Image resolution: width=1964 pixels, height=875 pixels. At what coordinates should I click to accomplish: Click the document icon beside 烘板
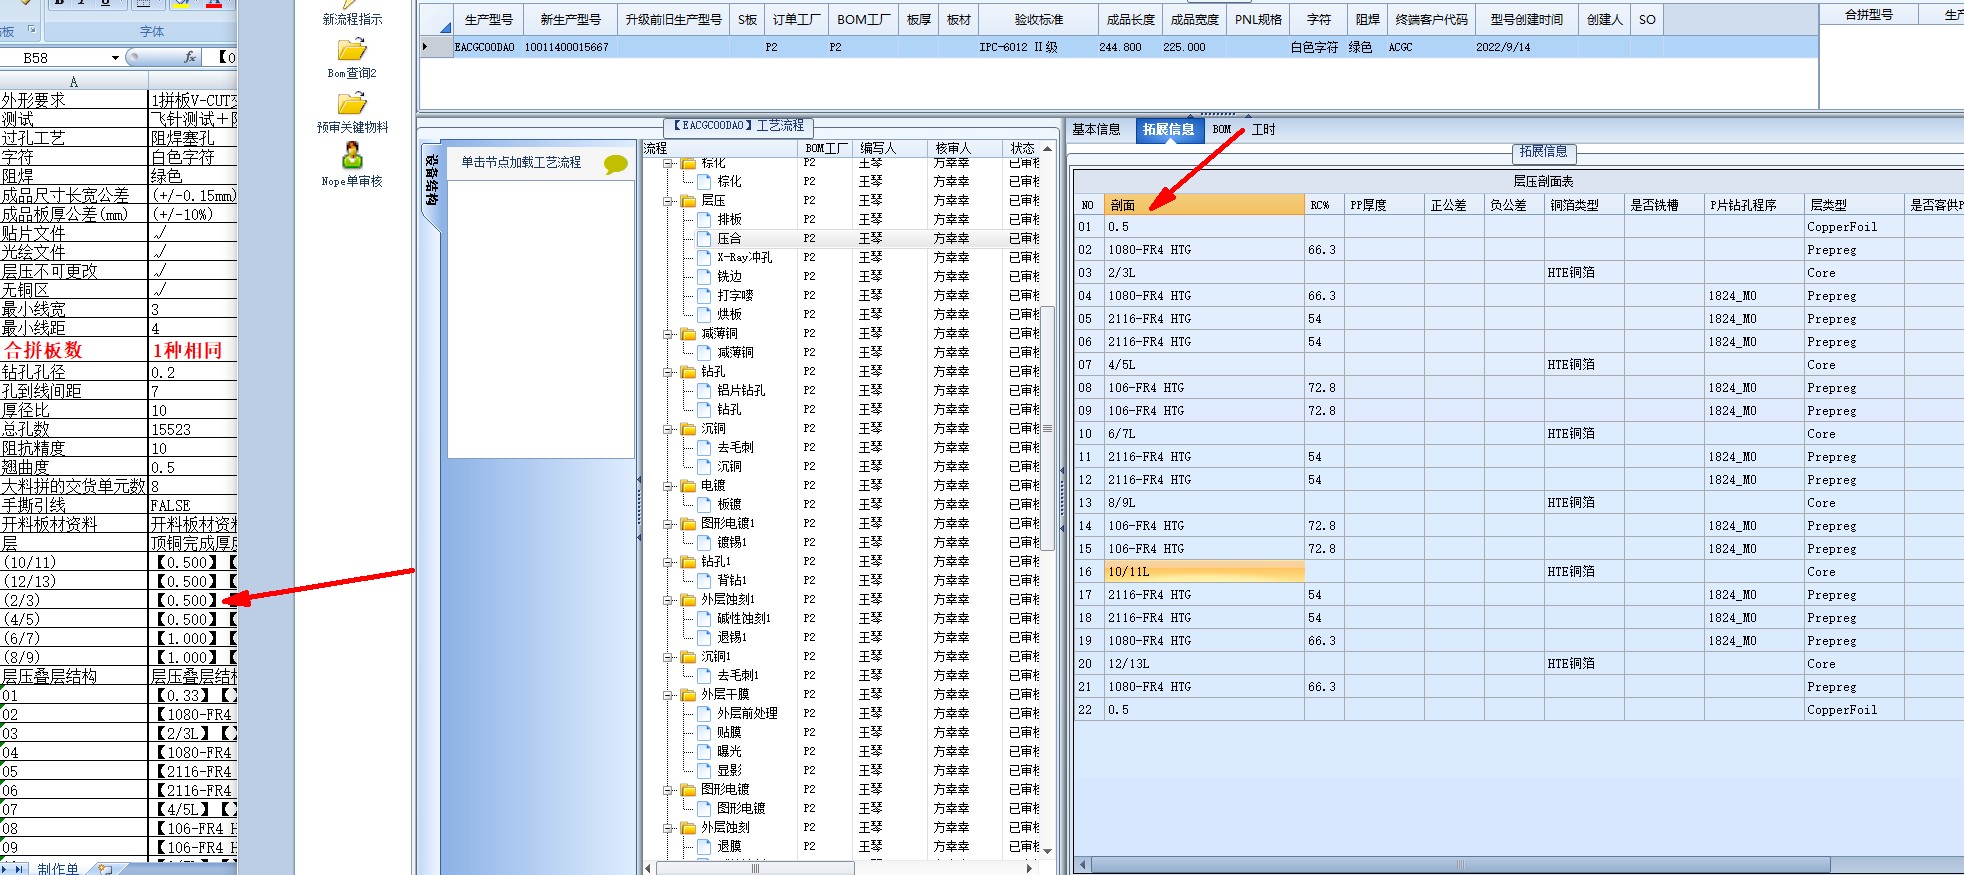point(703,314)
